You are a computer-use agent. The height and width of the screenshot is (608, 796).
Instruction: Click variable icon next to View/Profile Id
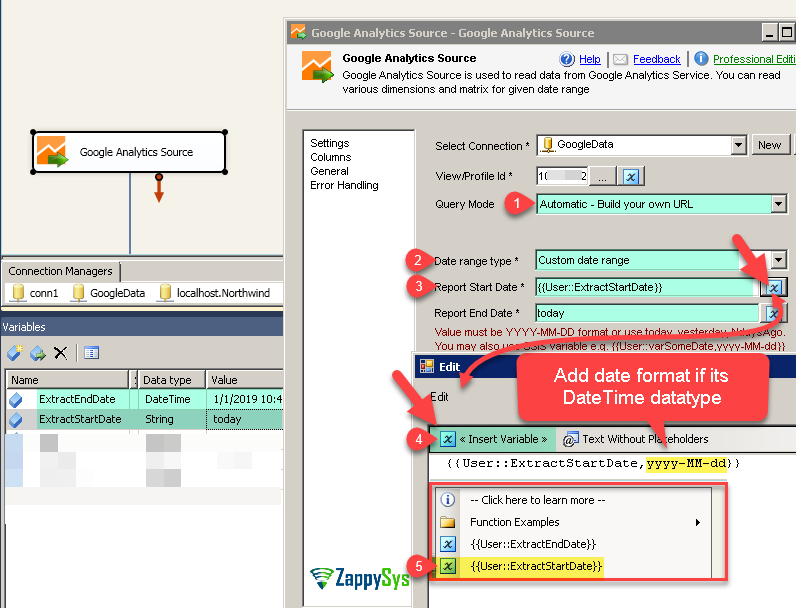point(631,177)
